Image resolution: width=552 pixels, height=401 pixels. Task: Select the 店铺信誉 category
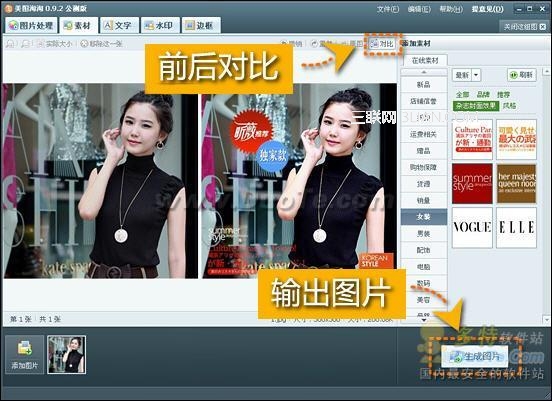pos(424,101)
